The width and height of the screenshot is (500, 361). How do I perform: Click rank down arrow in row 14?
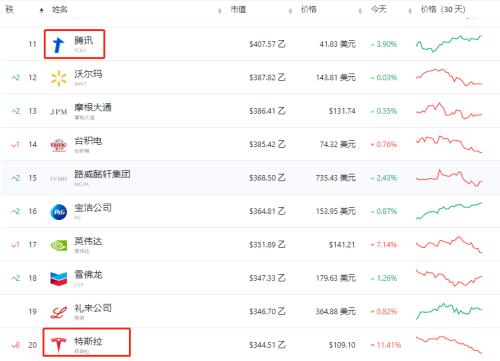click(x=15, y=144)
